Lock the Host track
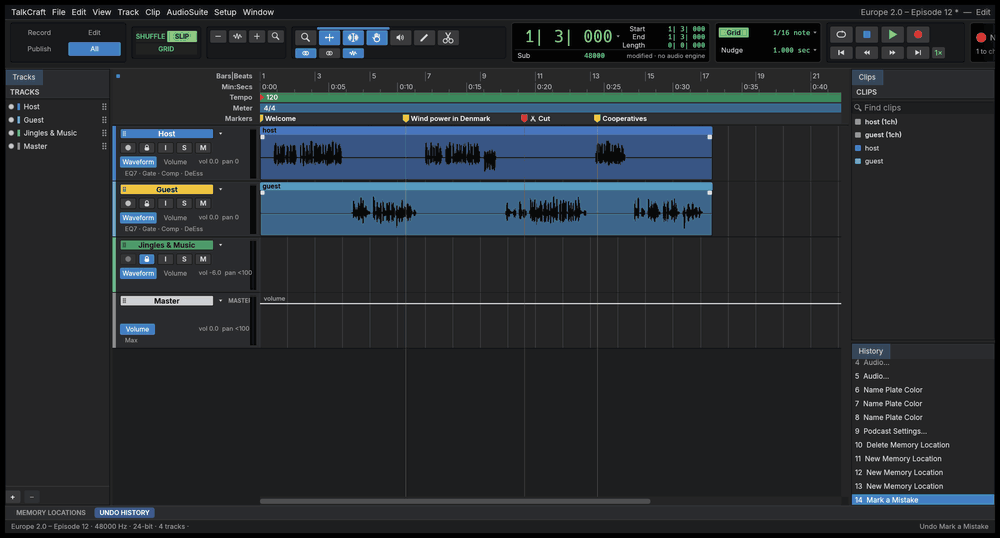Screen dimensions: 1000x538 (147, 148)
